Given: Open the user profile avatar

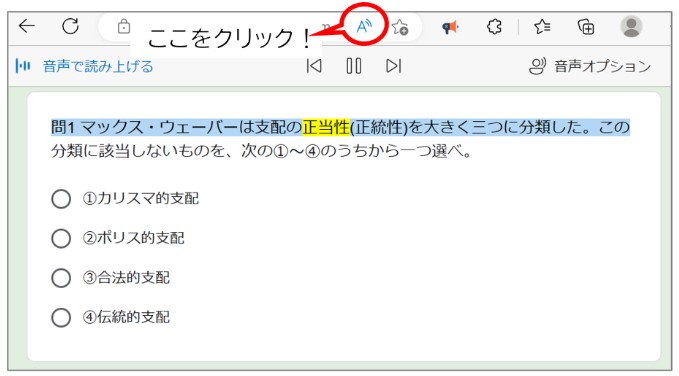Looking at the screenshot, I should click(x=631, y=26).
